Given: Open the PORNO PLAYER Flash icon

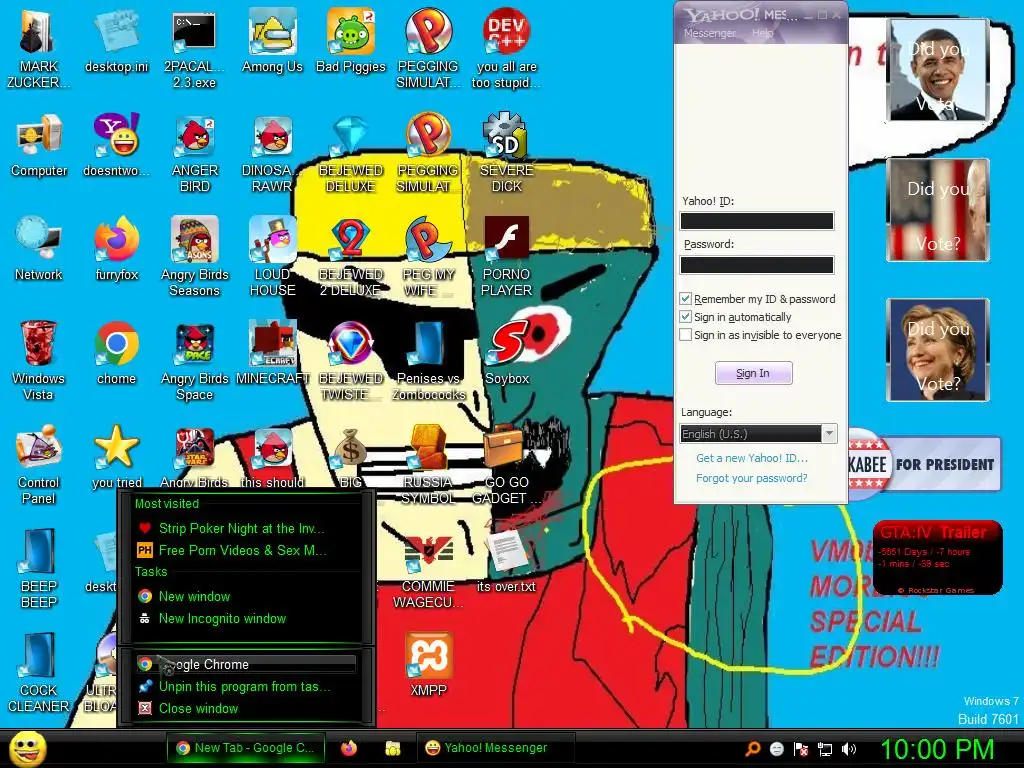Looking at the screenshot, I should point(506,257).
